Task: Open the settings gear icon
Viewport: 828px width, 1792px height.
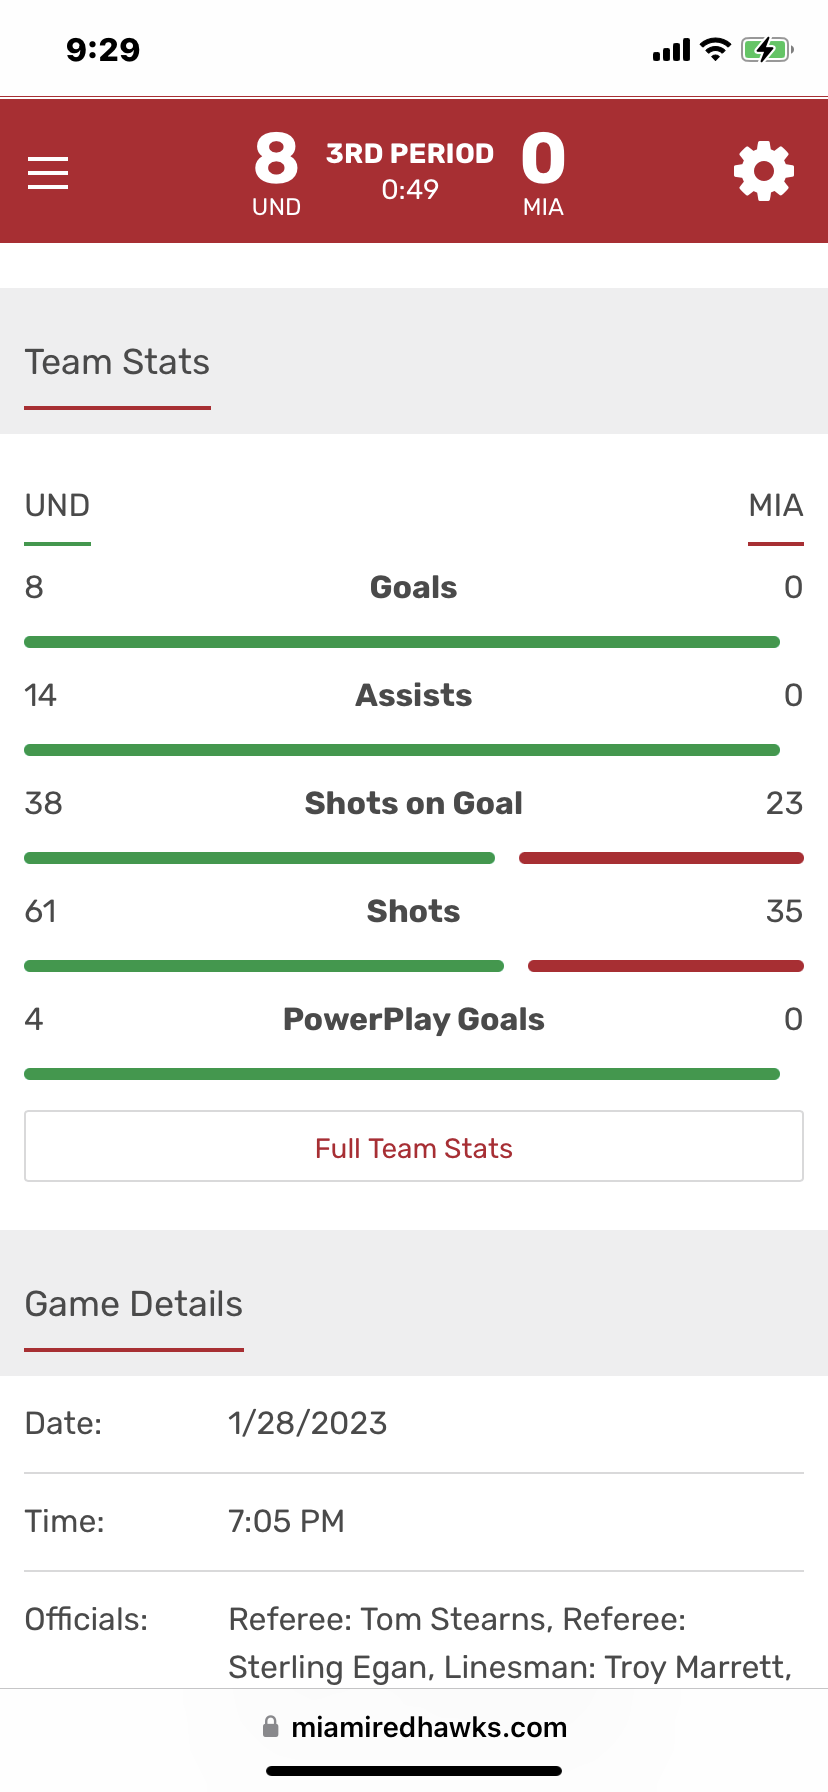Action: coord(764,171)
